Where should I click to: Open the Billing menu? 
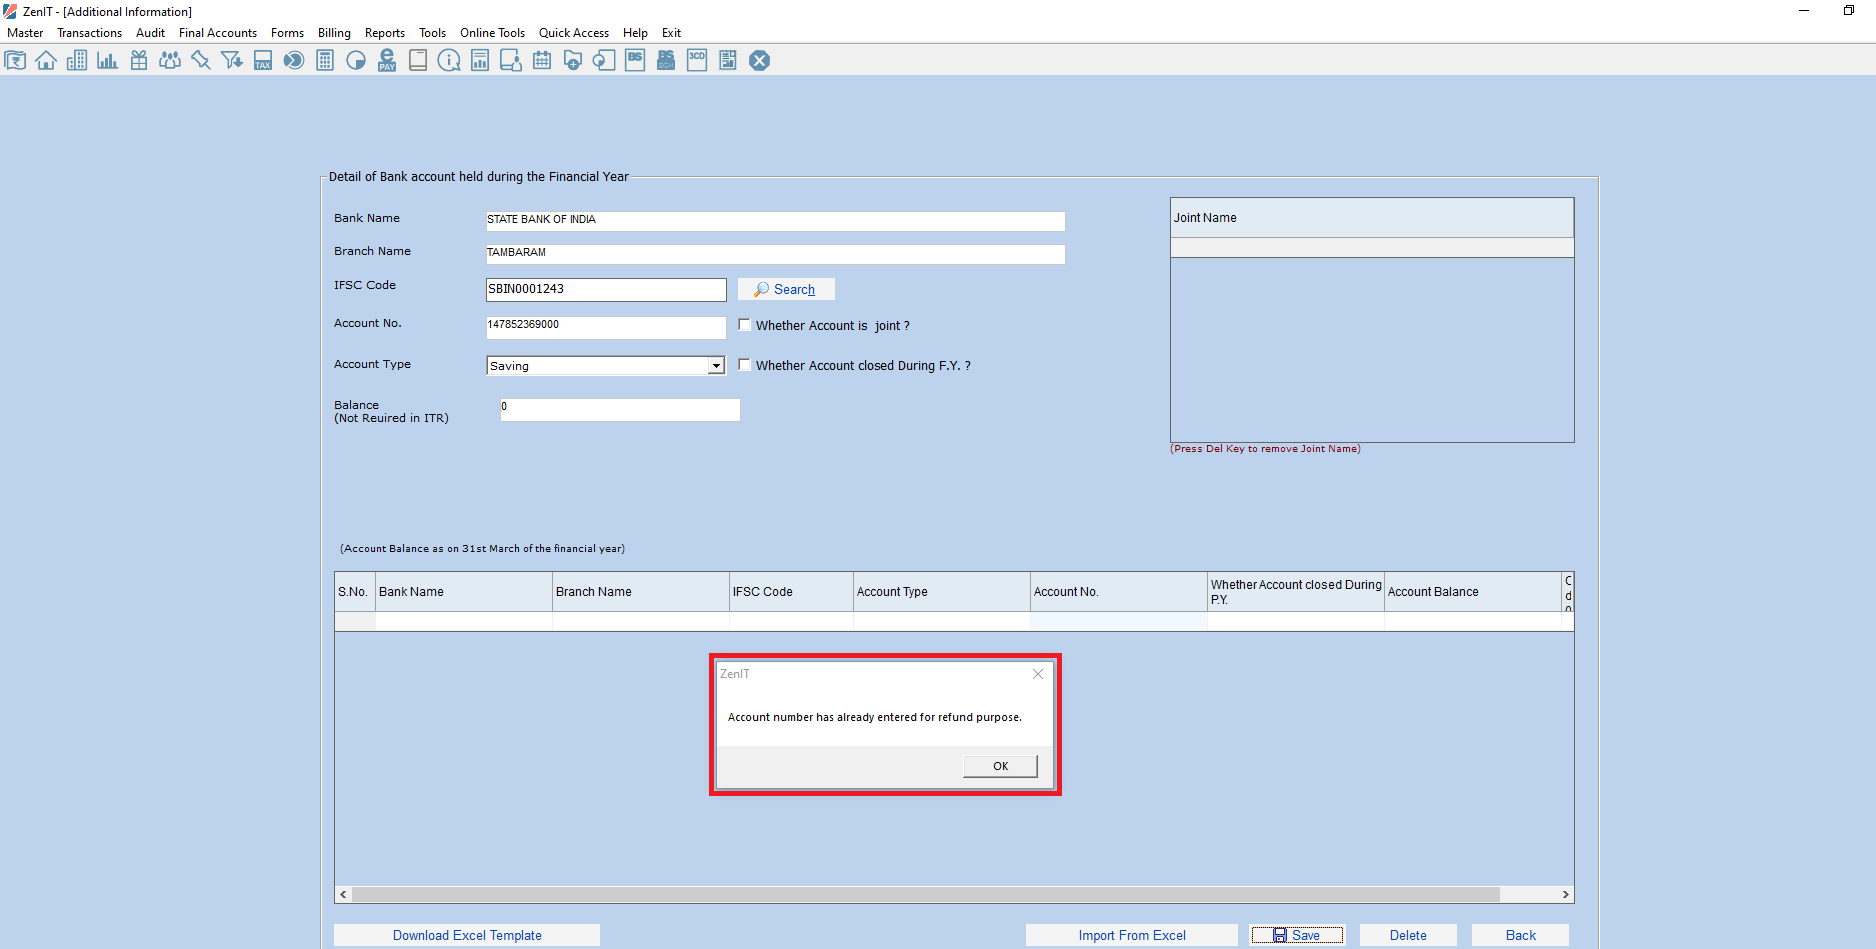(x=334, y=33)
